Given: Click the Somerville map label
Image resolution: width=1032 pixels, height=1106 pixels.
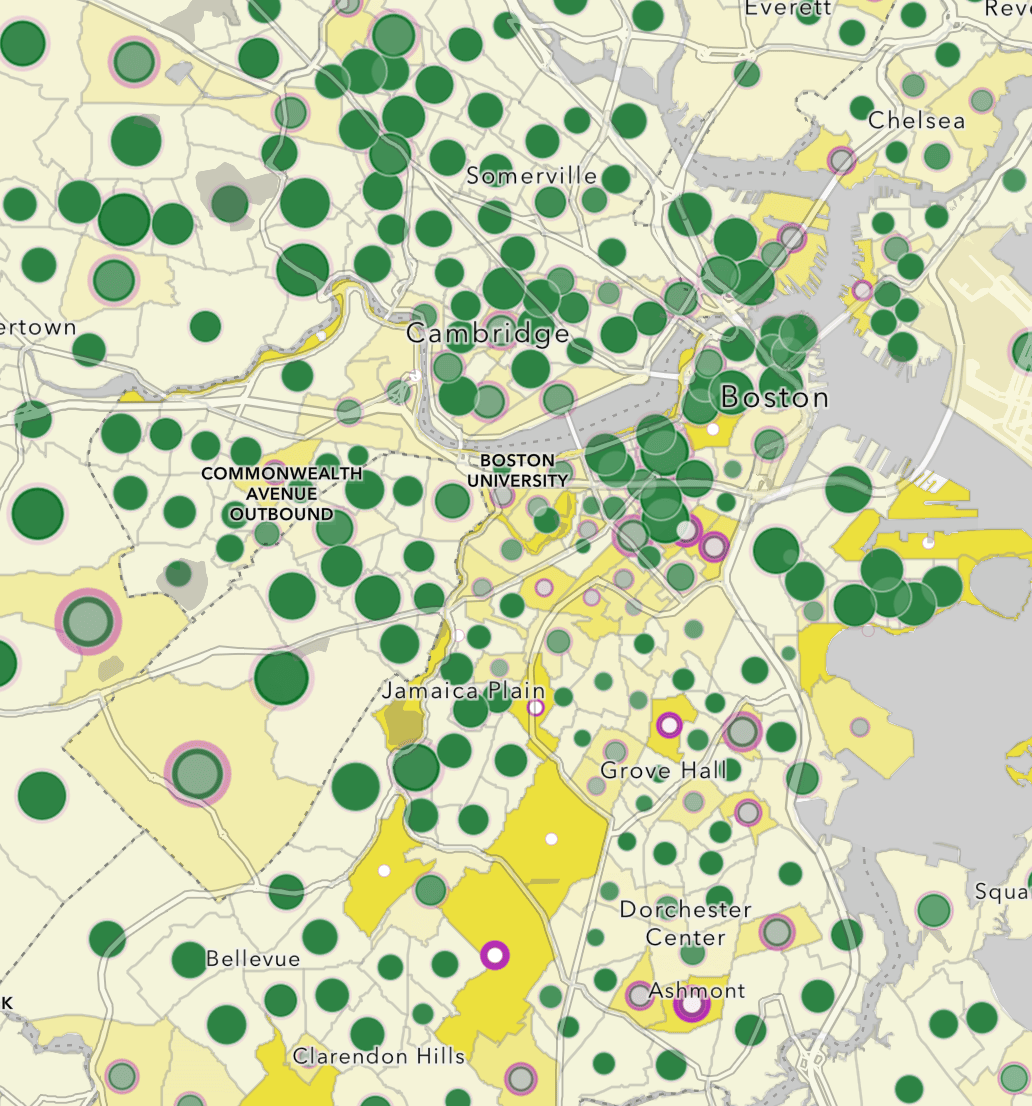Looking at the screenshot, I should point(532,176).
